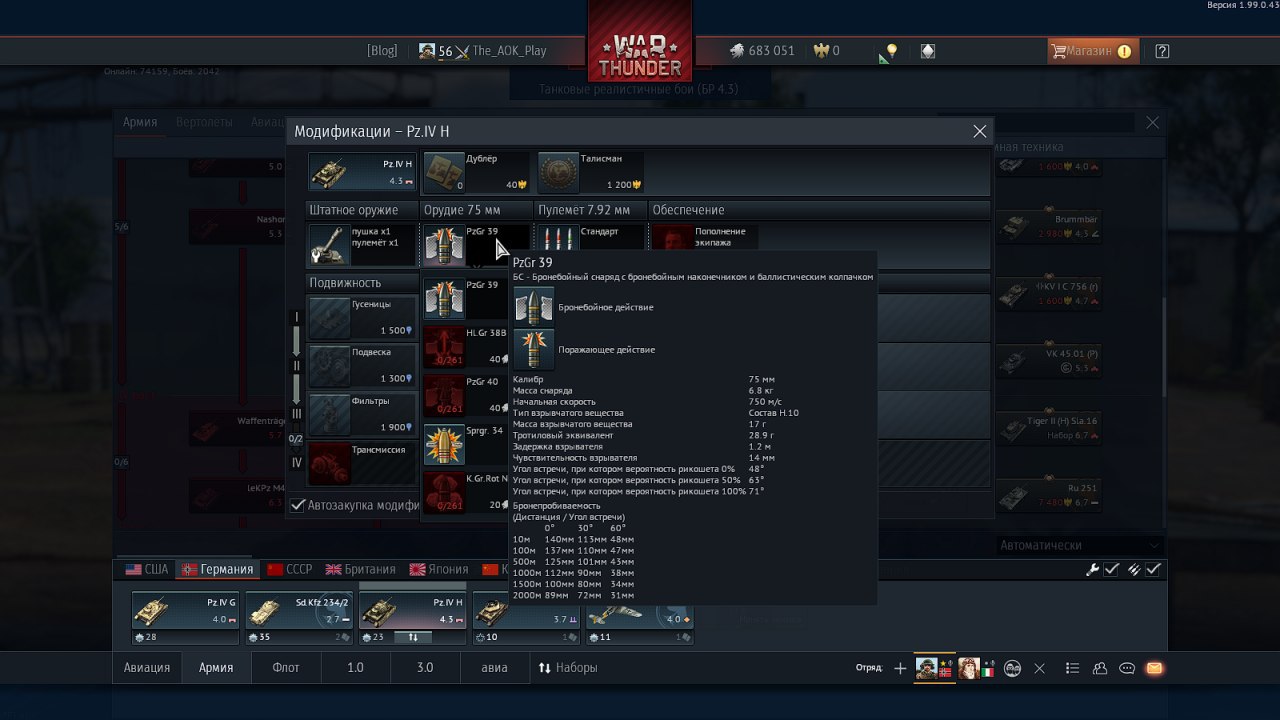Screen dimensions: 1280x720
Task: Select the Флот tab in bottom bar
Action: (286, 667)
